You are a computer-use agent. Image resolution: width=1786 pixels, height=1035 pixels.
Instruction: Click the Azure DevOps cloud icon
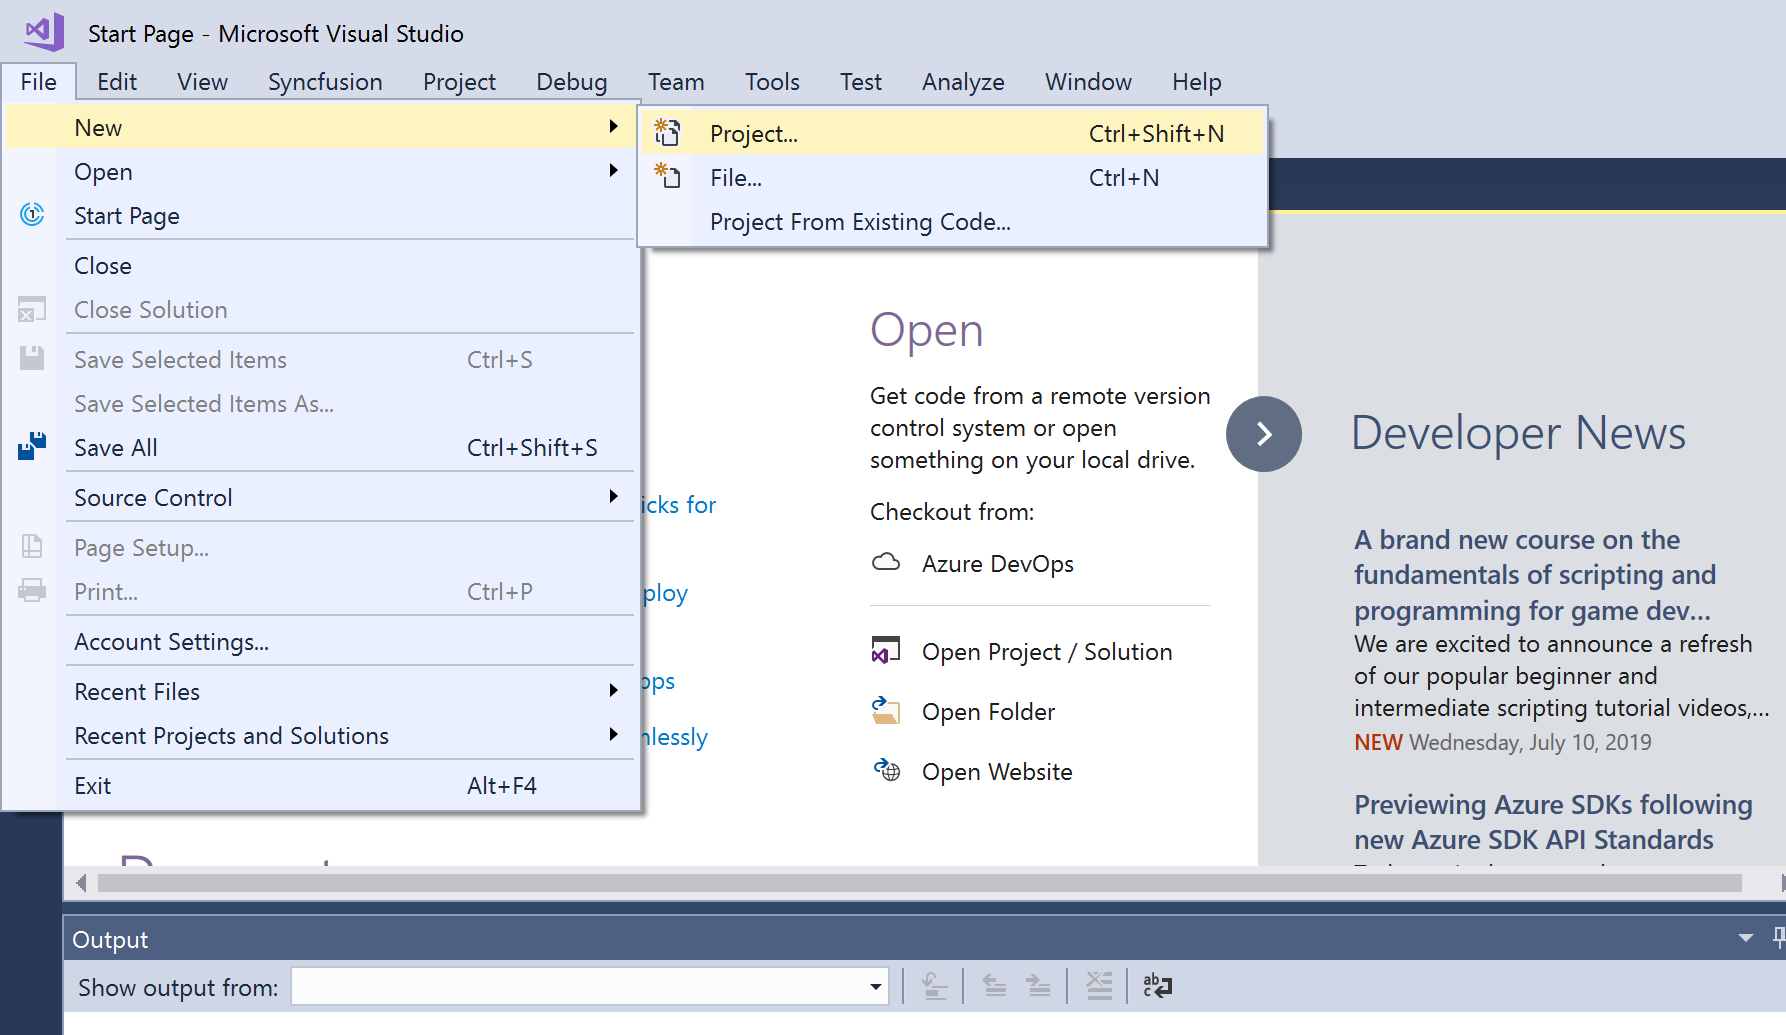pos(886,562)
